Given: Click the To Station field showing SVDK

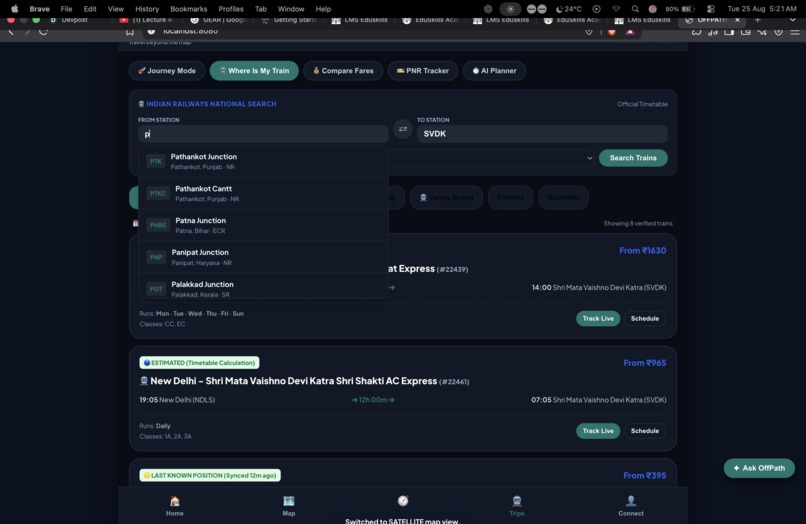Looking at the screenshot, I should 542,134.
